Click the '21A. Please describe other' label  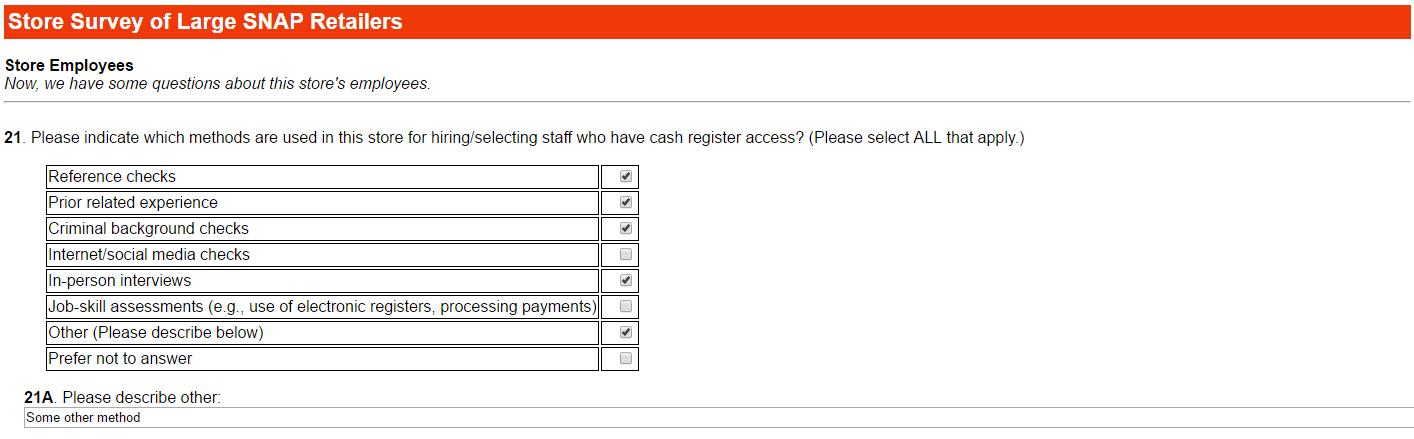pos(122,398)
